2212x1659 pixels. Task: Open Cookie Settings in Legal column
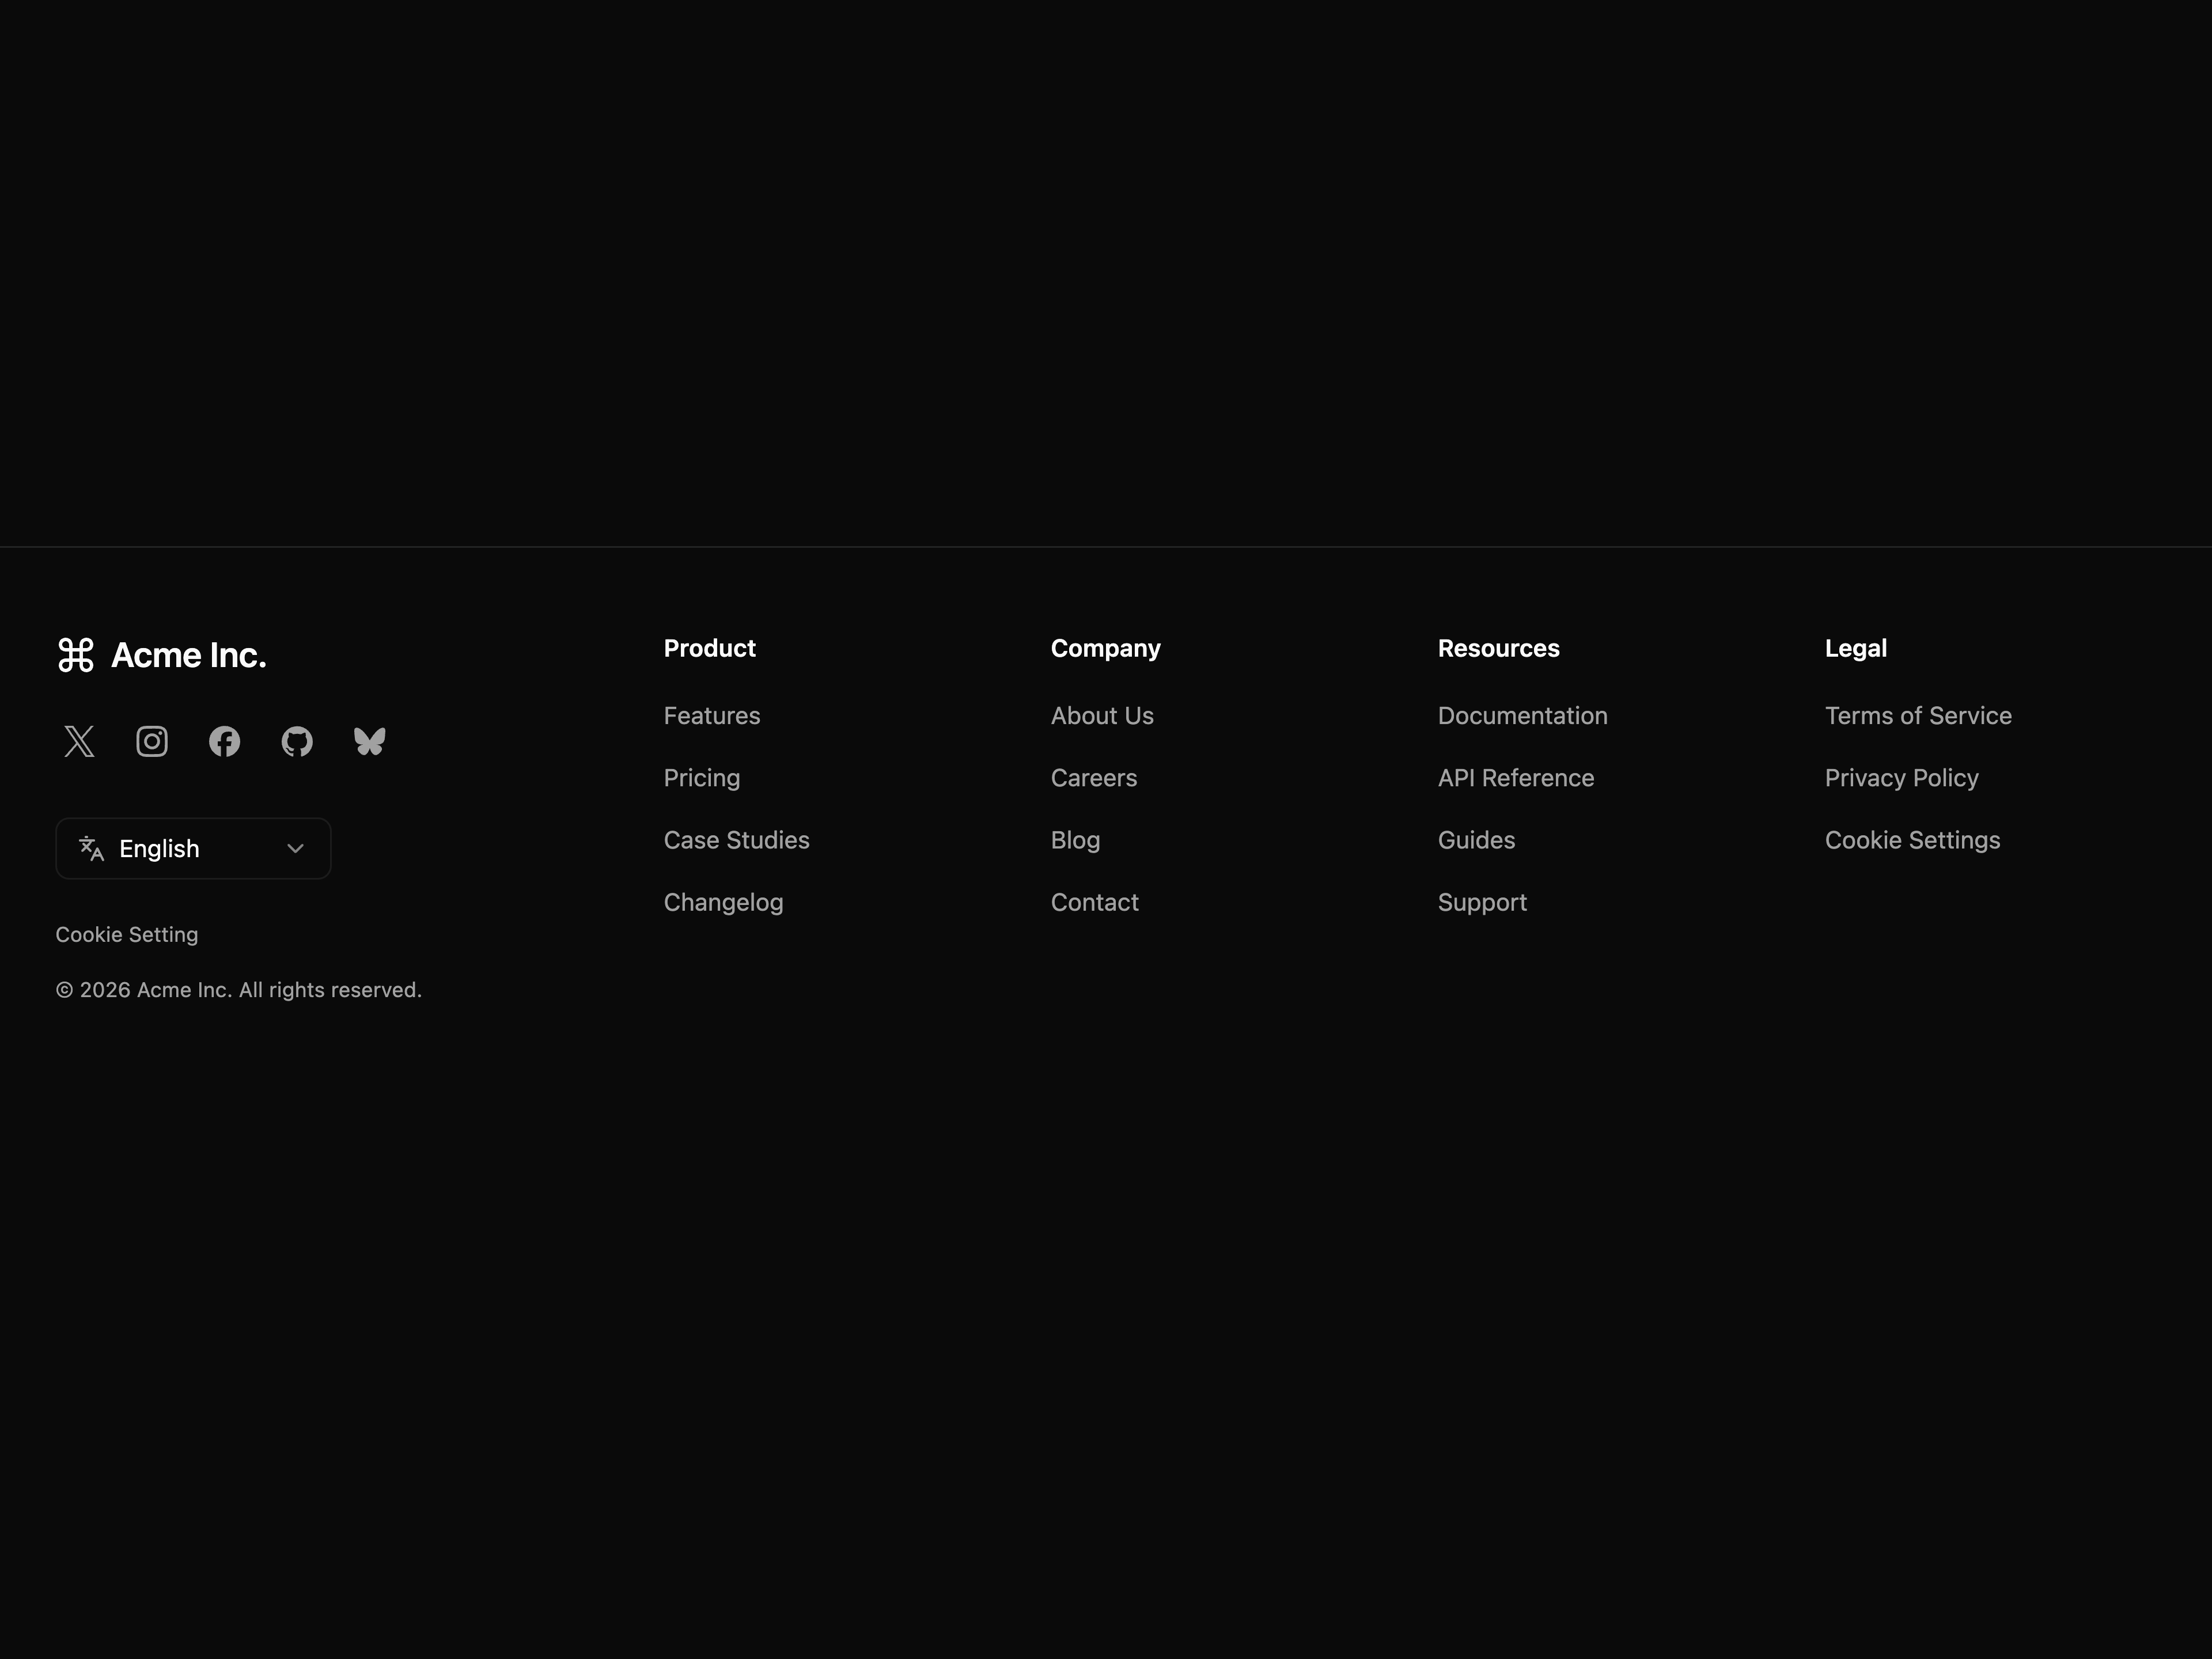[x=1913, y=840]
